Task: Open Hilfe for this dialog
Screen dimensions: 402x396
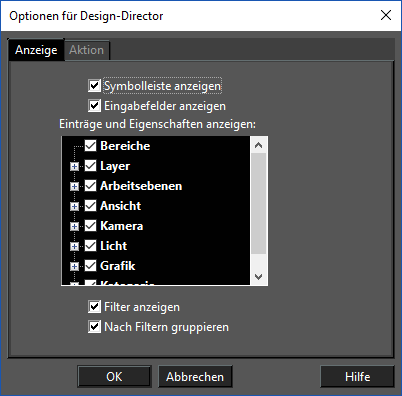Action: coord(357,377)
